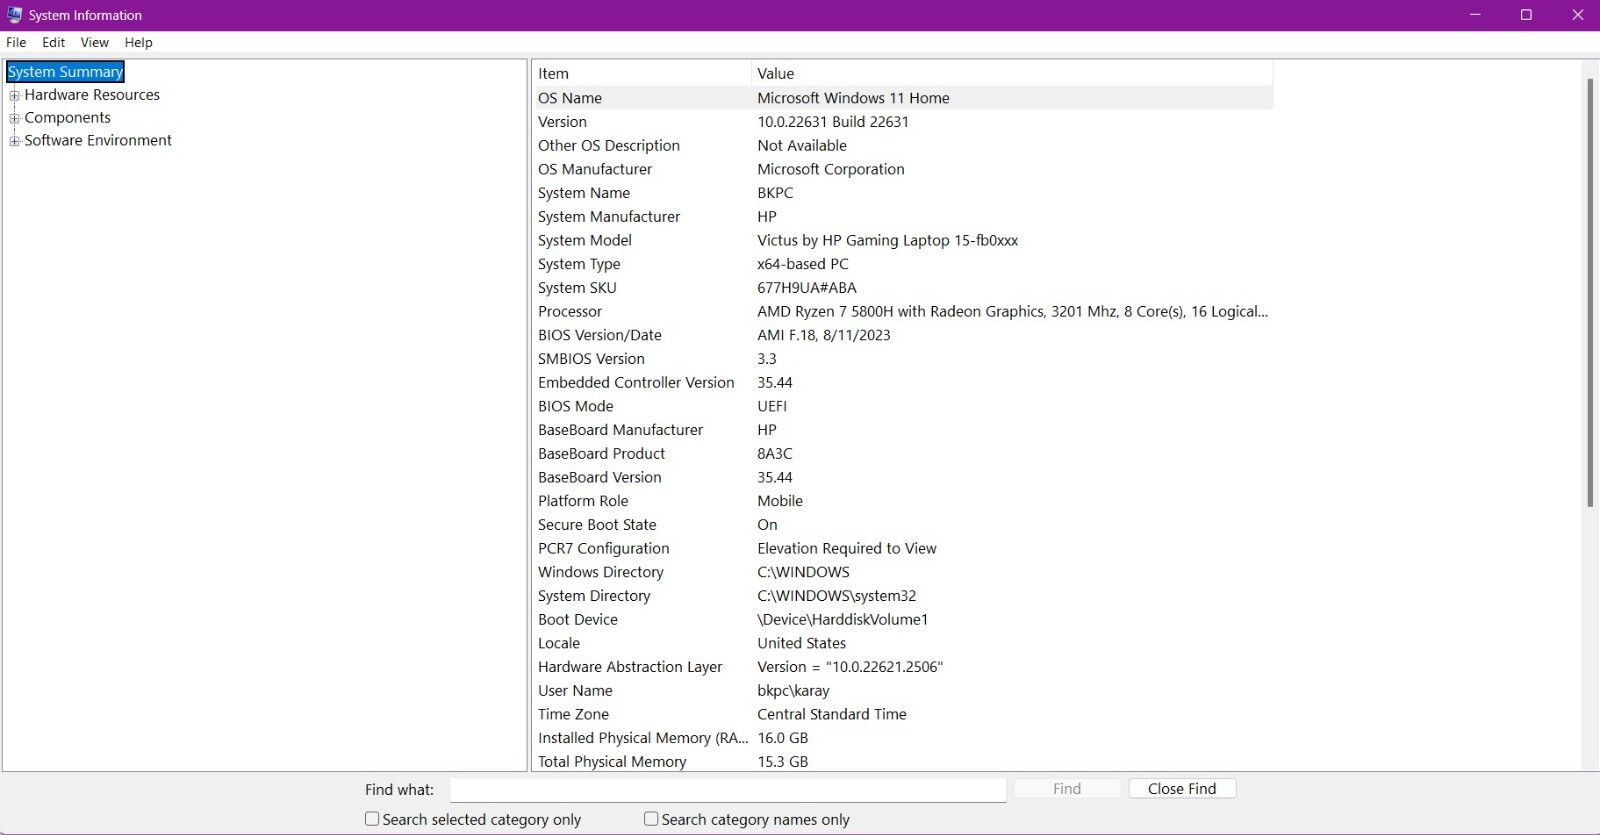
Task: Select the Locale row
Action: (x=902, y=644)
